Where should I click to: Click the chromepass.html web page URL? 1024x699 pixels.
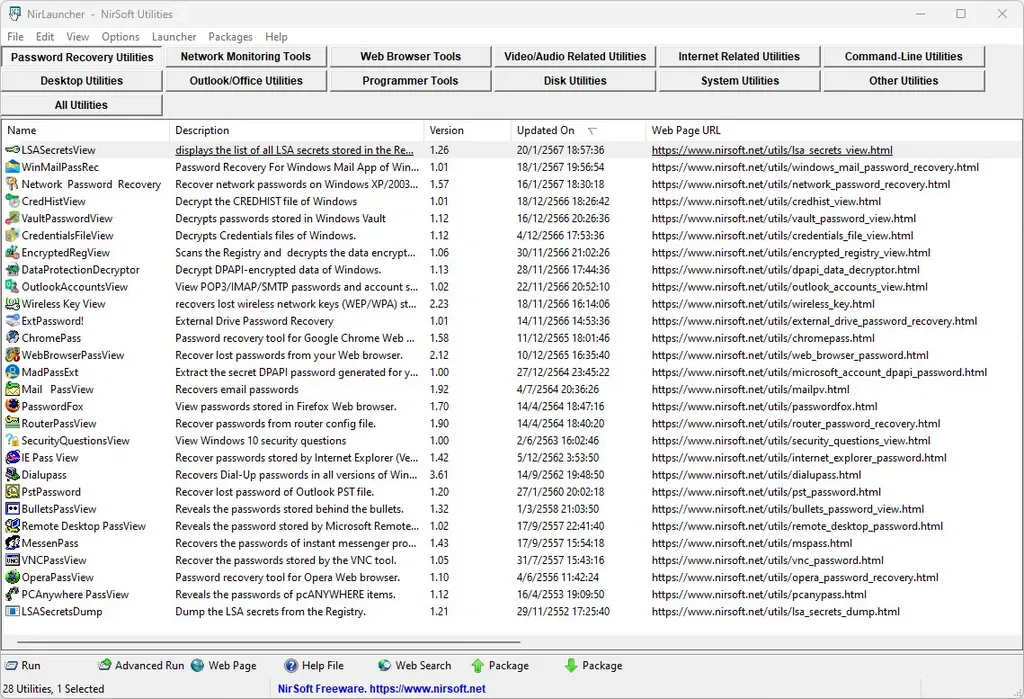pos(763,338)
